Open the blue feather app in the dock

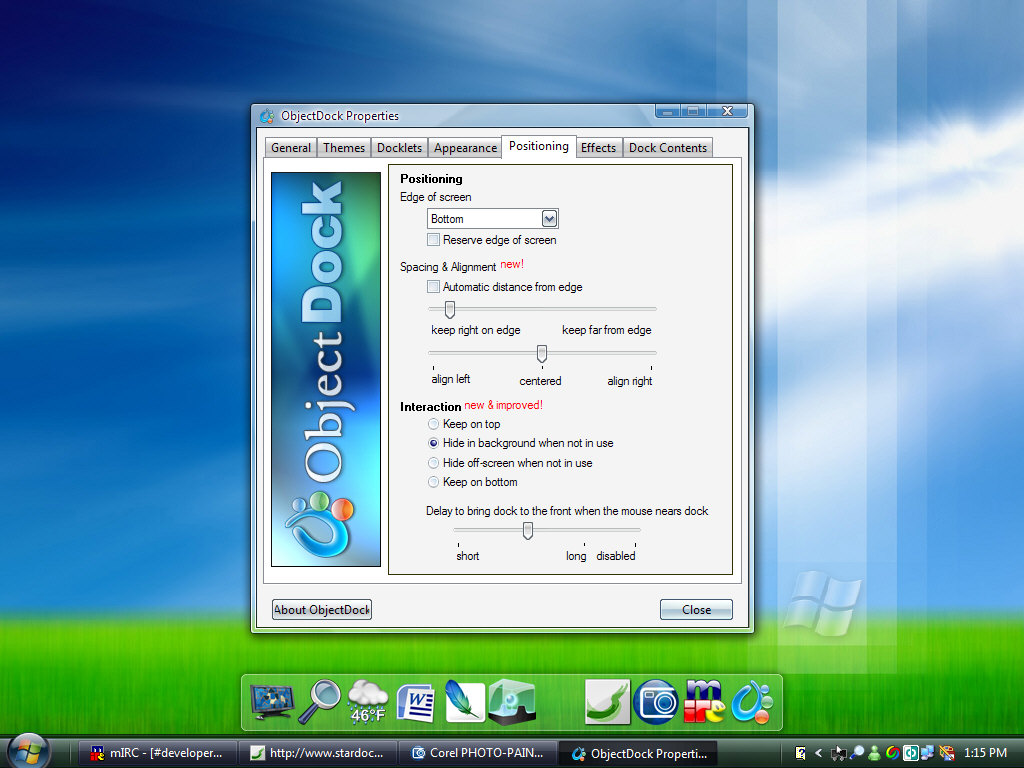[x=464, y=701]
